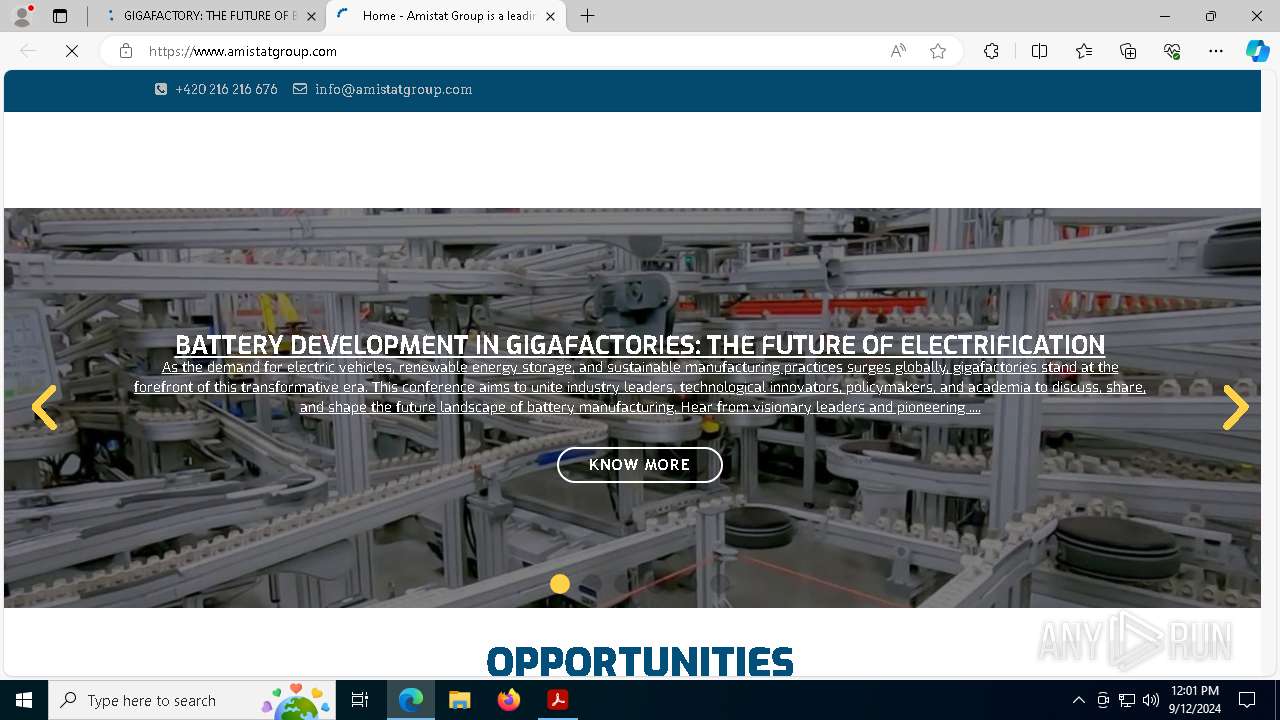Image resolution: width=1280 pixels, height=720 pixels.
Task: Open Settings and more menu
Action: (1216, 51)
